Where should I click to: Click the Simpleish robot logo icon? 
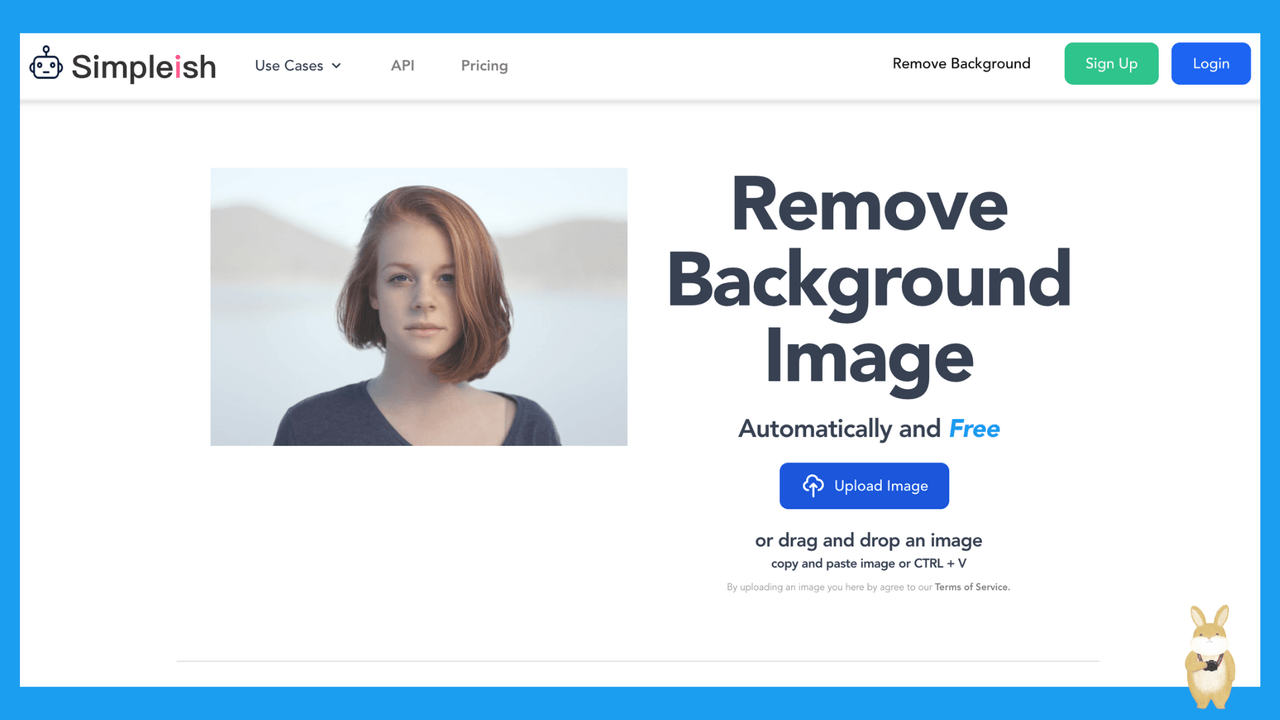point(46,64)
